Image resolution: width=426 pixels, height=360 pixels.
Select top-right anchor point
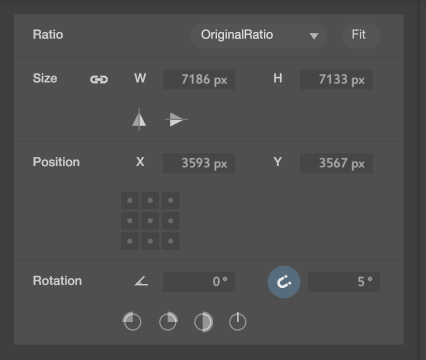pyautogui.click(x=171, y=200)
